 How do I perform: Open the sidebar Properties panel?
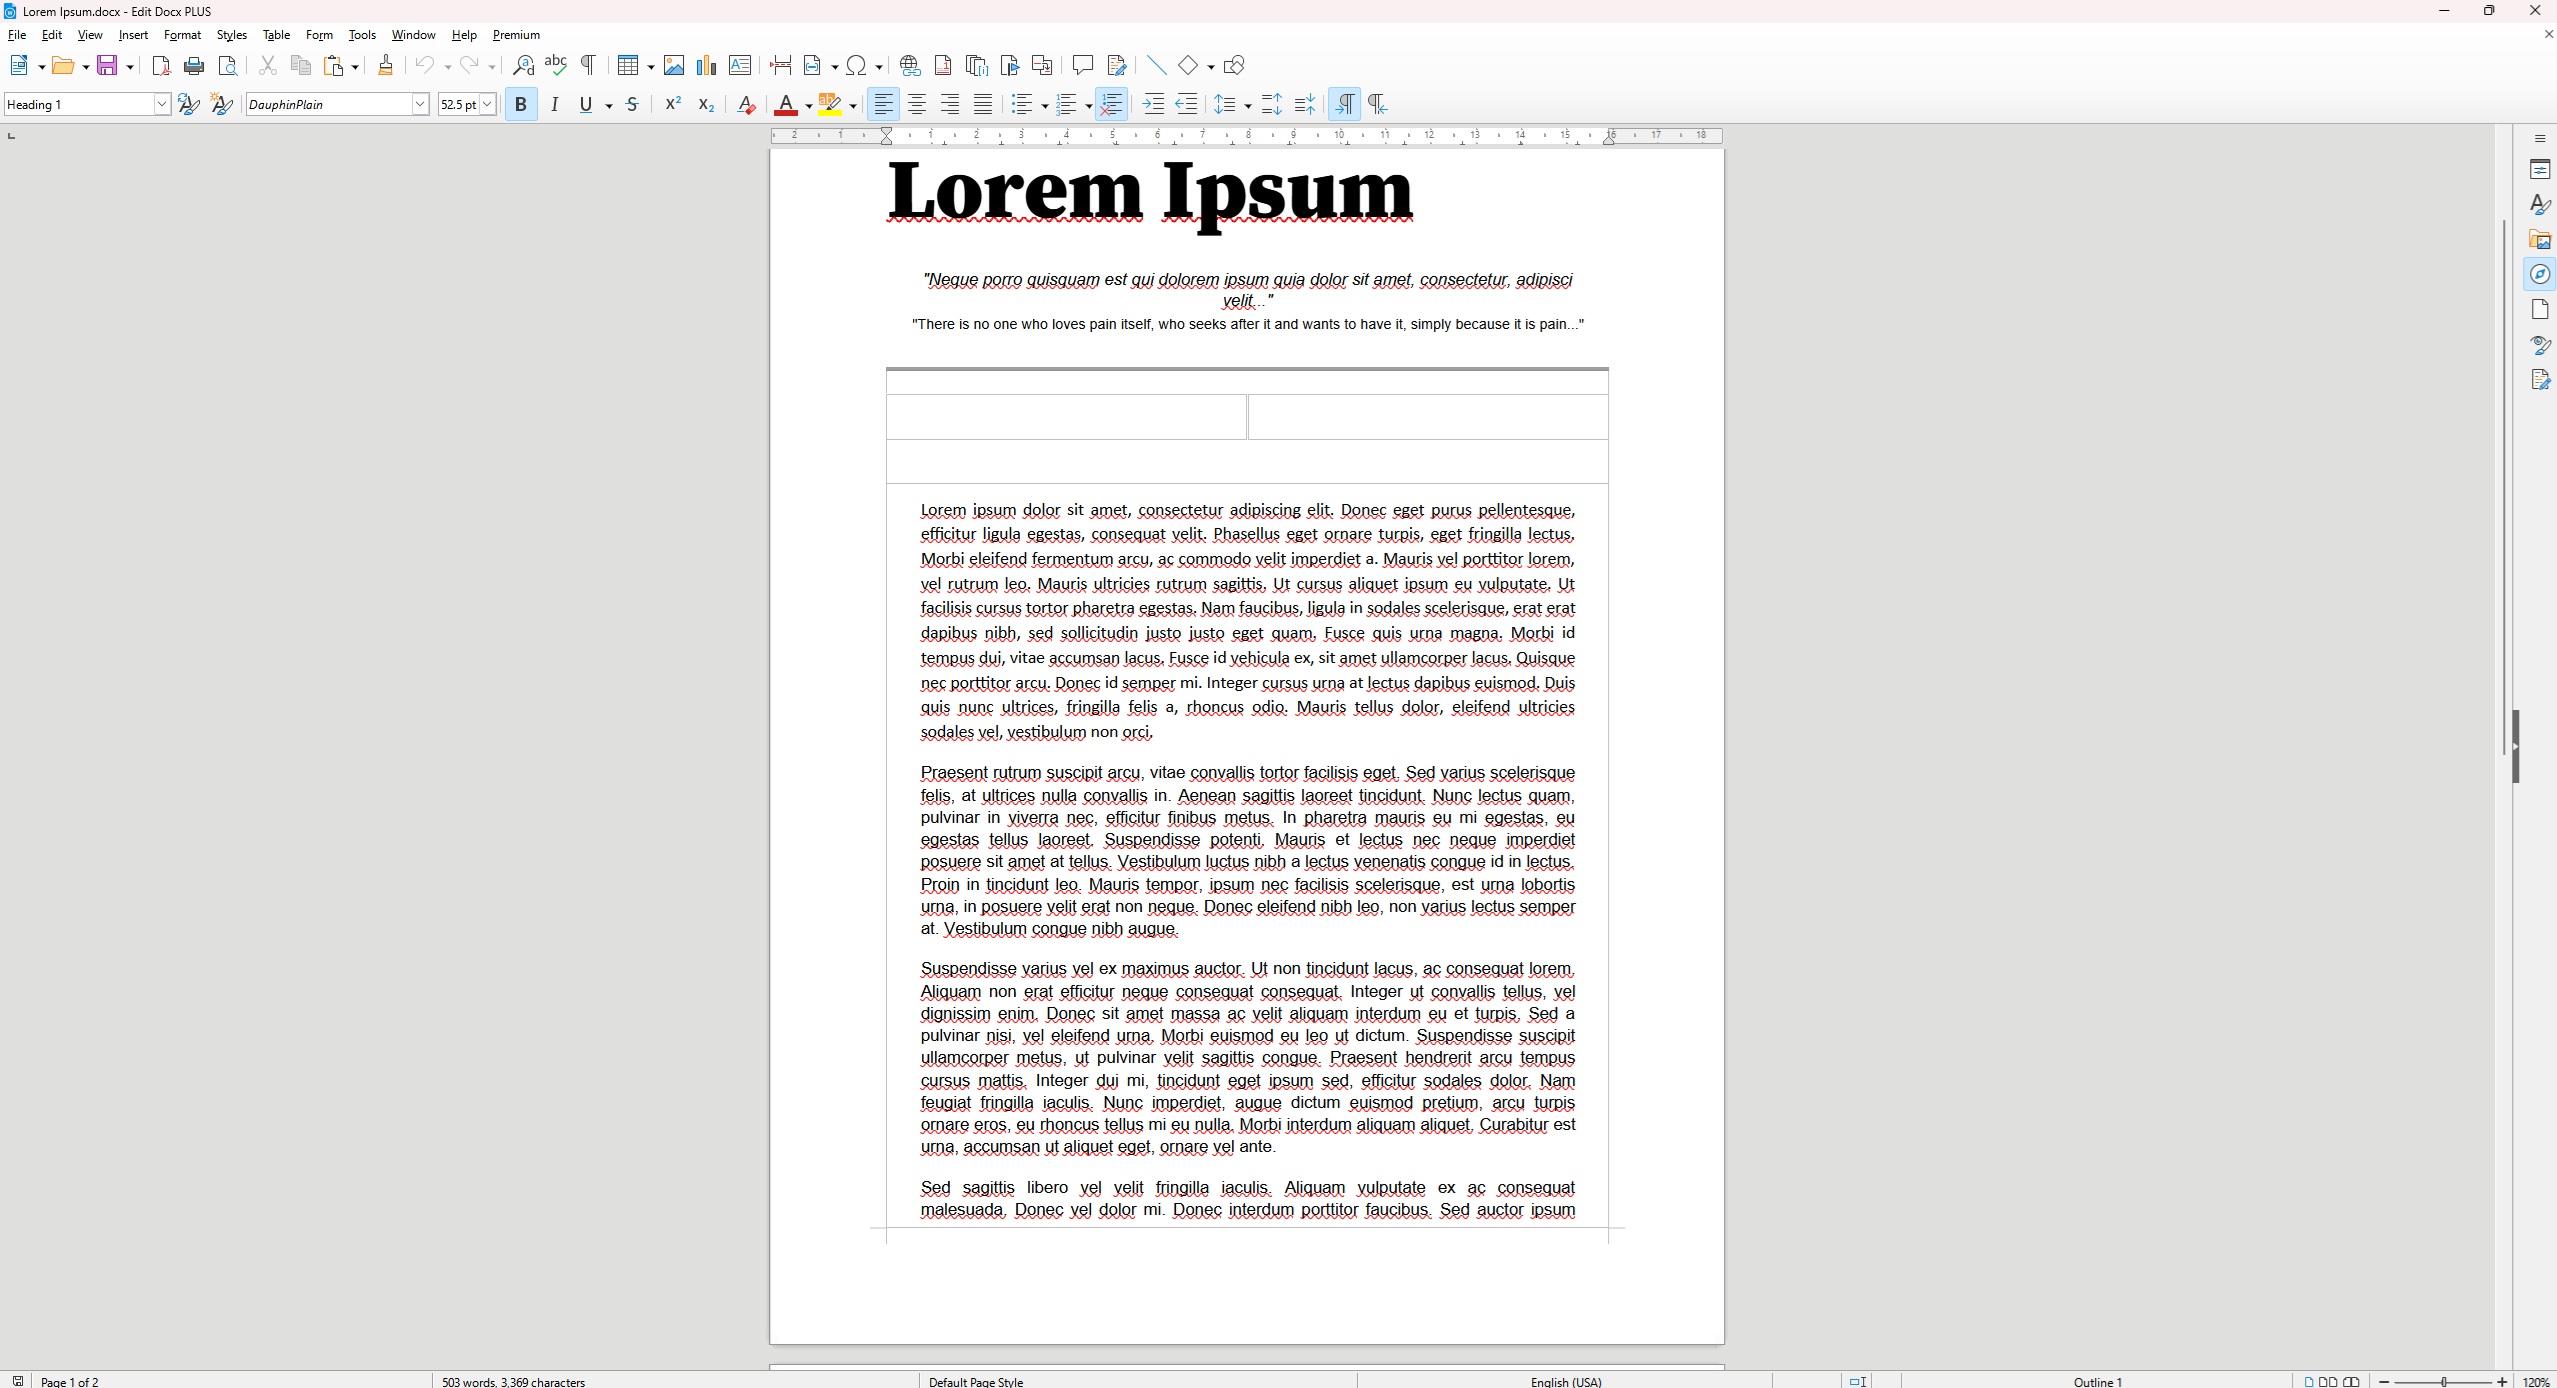click(2540, 170)
